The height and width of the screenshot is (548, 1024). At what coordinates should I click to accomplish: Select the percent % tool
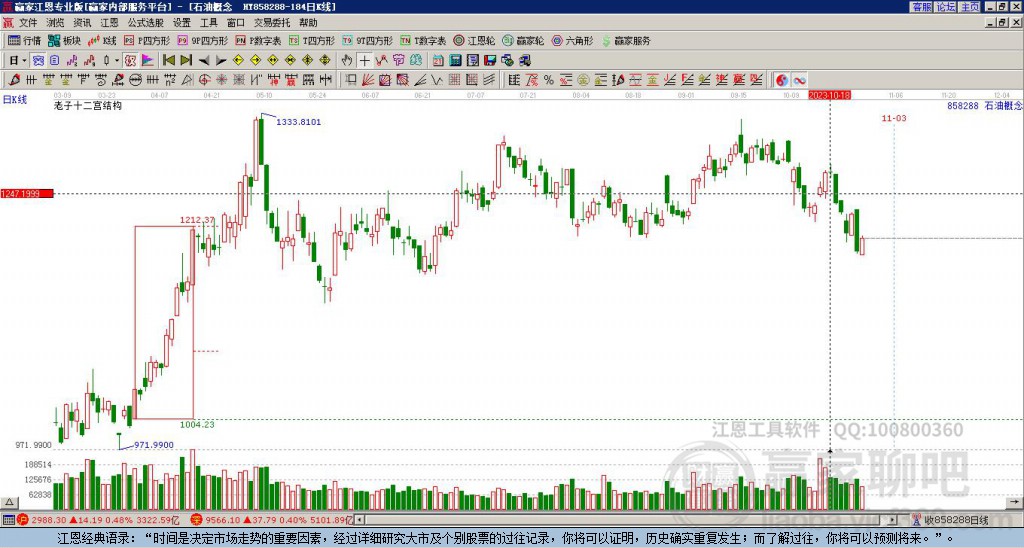(x=549, y=80)
